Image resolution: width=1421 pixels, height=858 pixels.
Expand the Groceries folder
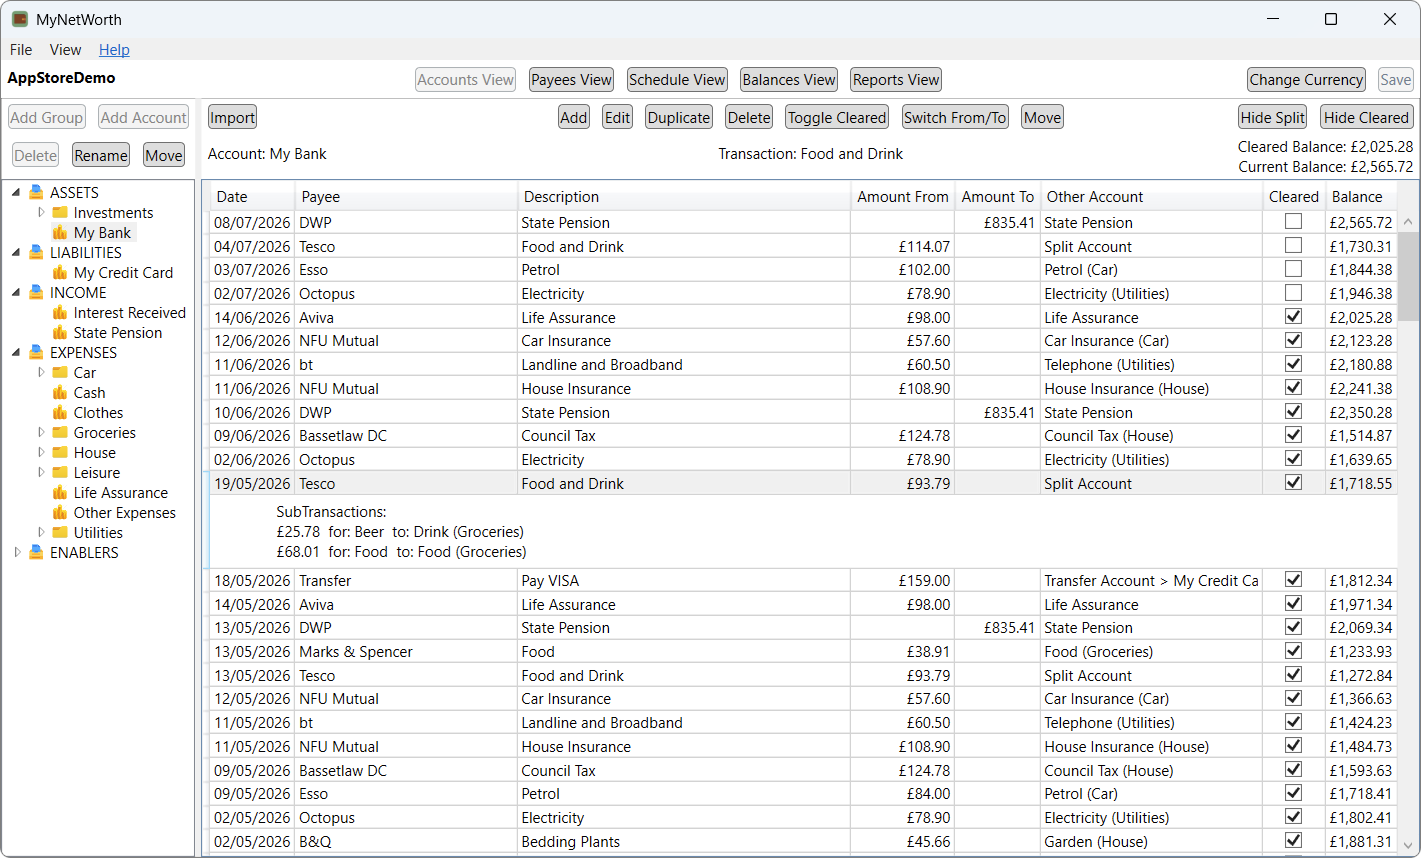click(x=41, y=432)
